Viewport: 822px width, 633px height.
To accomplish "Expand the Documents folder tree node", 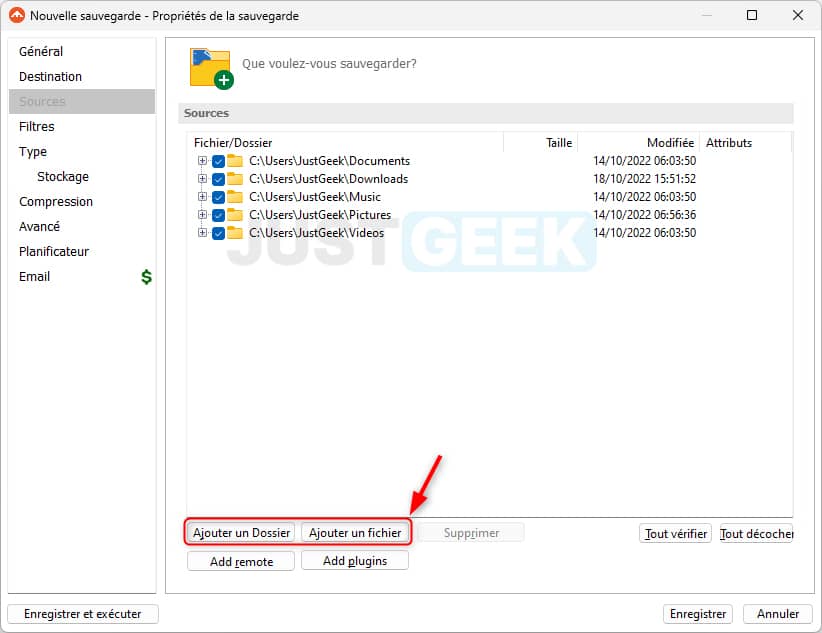I will click(202, 160).
